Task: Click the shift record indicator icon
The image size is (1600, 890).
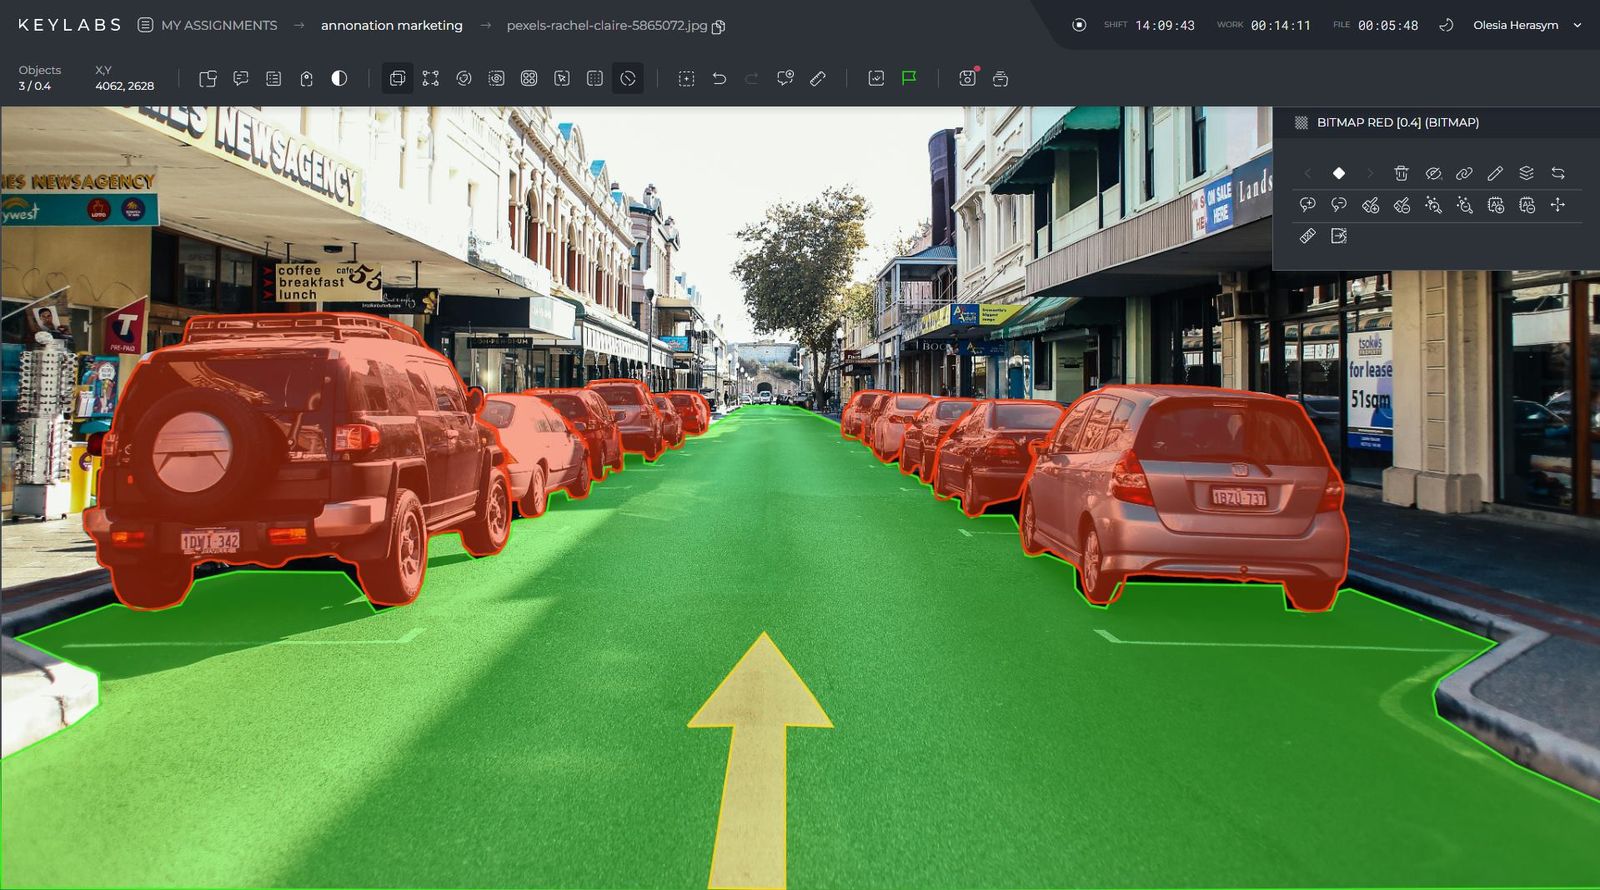Action: [x=1079, y=25]
